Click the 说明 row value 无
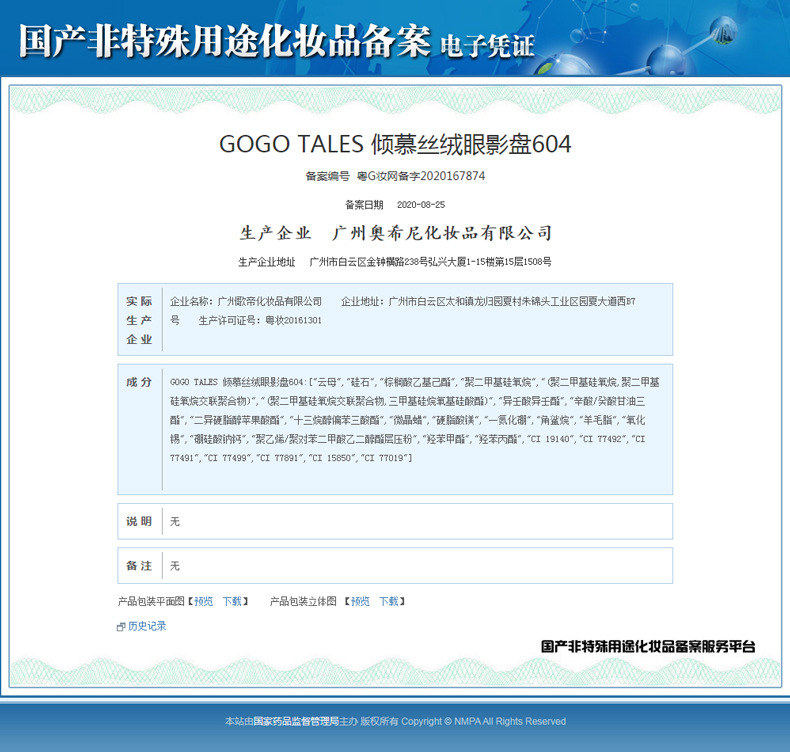Image resolution: width=790 pixels, height=752 pixels. pyautogui.click(x=175, y=522)
